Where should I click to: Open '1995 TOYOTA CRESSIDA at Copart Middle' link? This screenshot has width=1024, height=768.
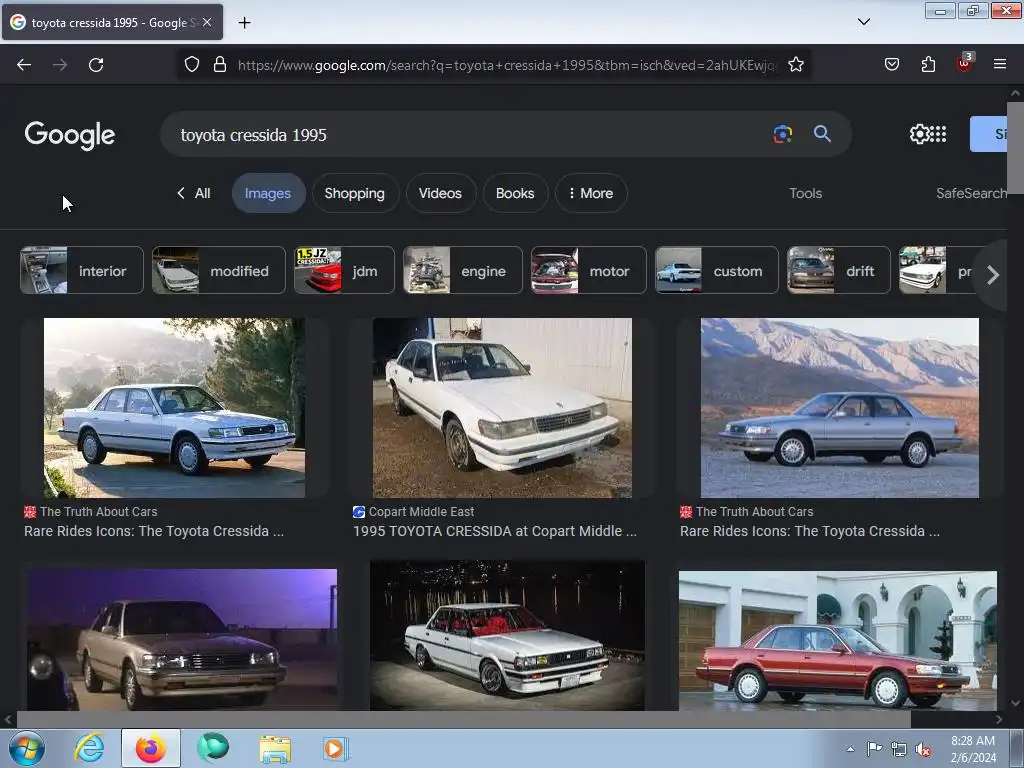coord(495,531)
